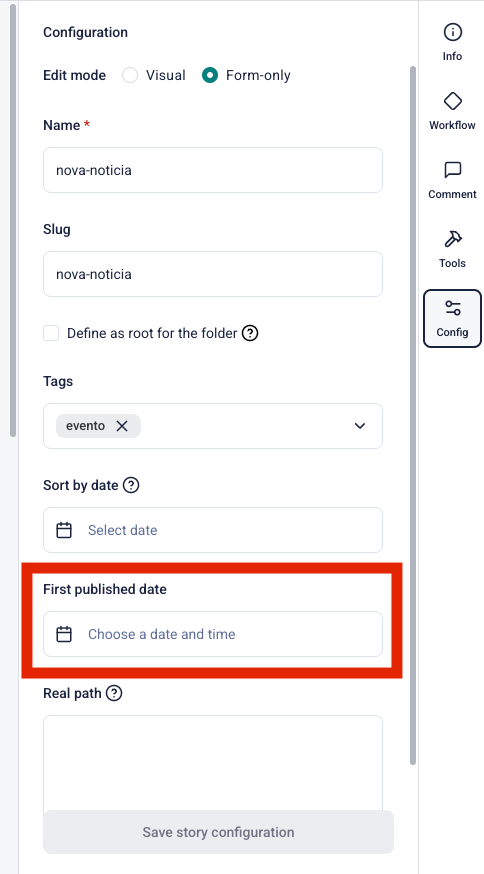Click into the Slug input field

click(213, 274)
